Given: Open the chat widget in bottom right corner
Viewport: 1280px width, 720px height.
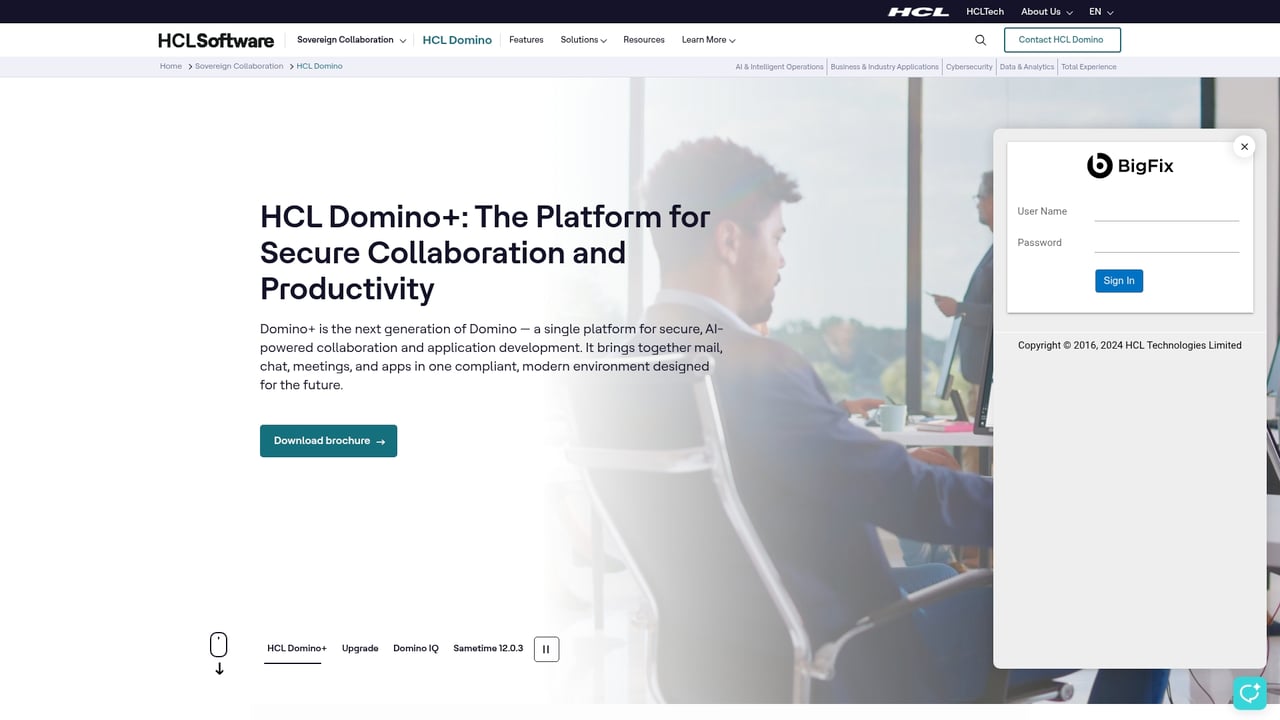Looking at the screenshot, I should pyautogui.click(x=1249, y=693).
